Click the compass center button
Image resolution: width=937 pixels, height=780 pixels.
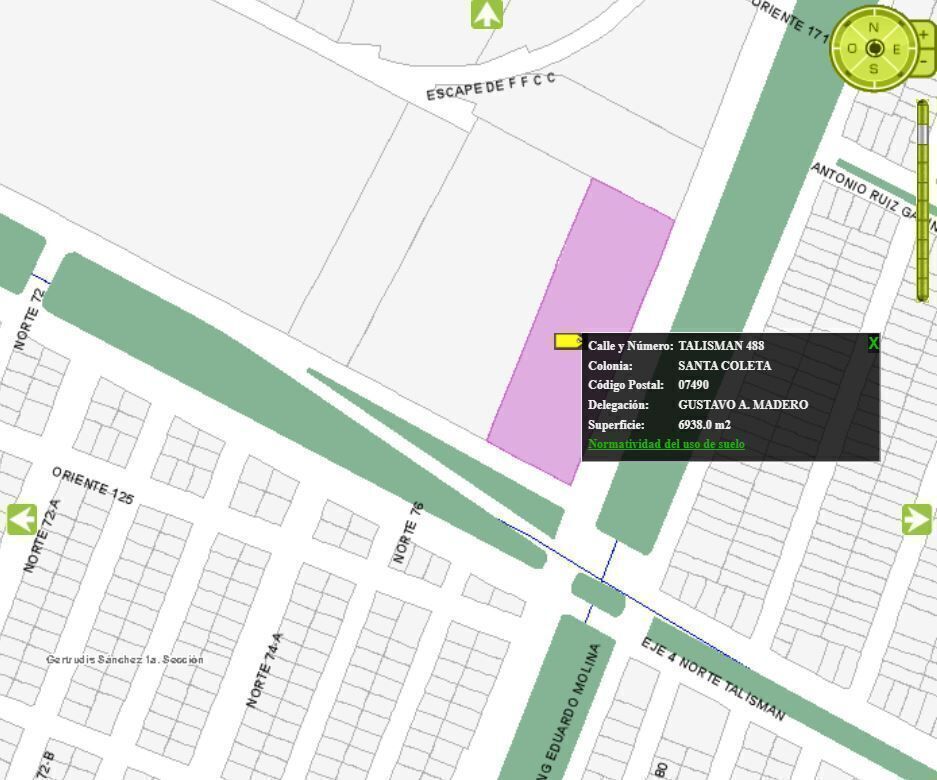pyautogui.click(x=875, y=48)
